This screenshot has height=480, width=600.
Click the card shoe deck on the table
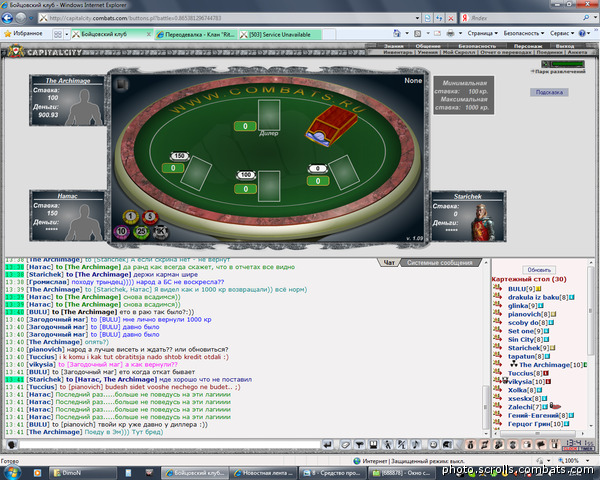point(331,126)
